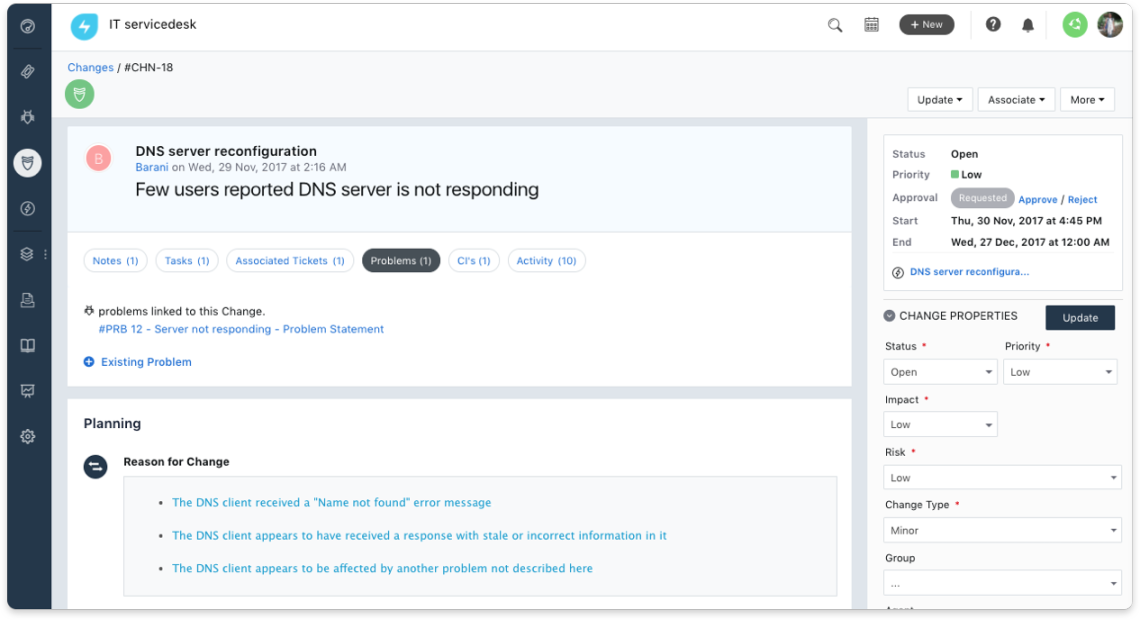This screenshot has width=1140, height=620.
Task: Open the calendar icon in the header
Action: 871,24
